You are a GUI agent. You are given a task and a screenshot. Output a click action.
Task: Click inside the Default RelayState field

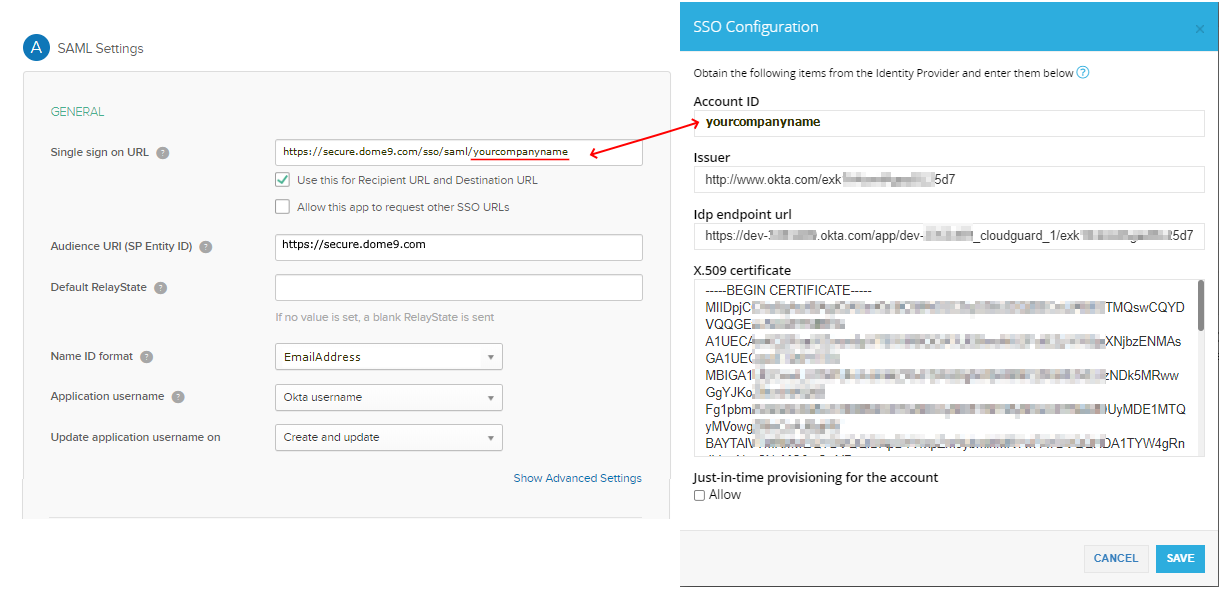(458, 287)
